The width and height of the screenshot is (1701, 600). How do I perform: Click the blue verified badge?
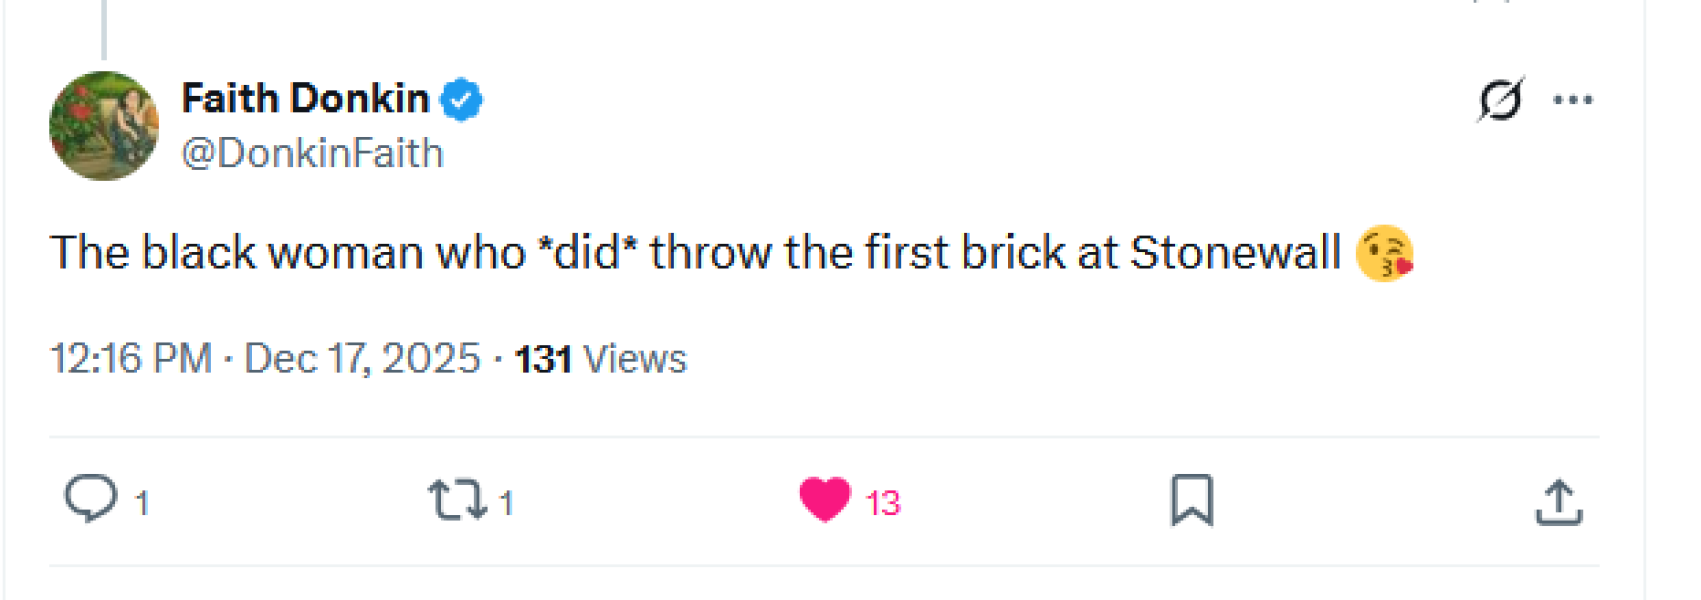point(461,100)
